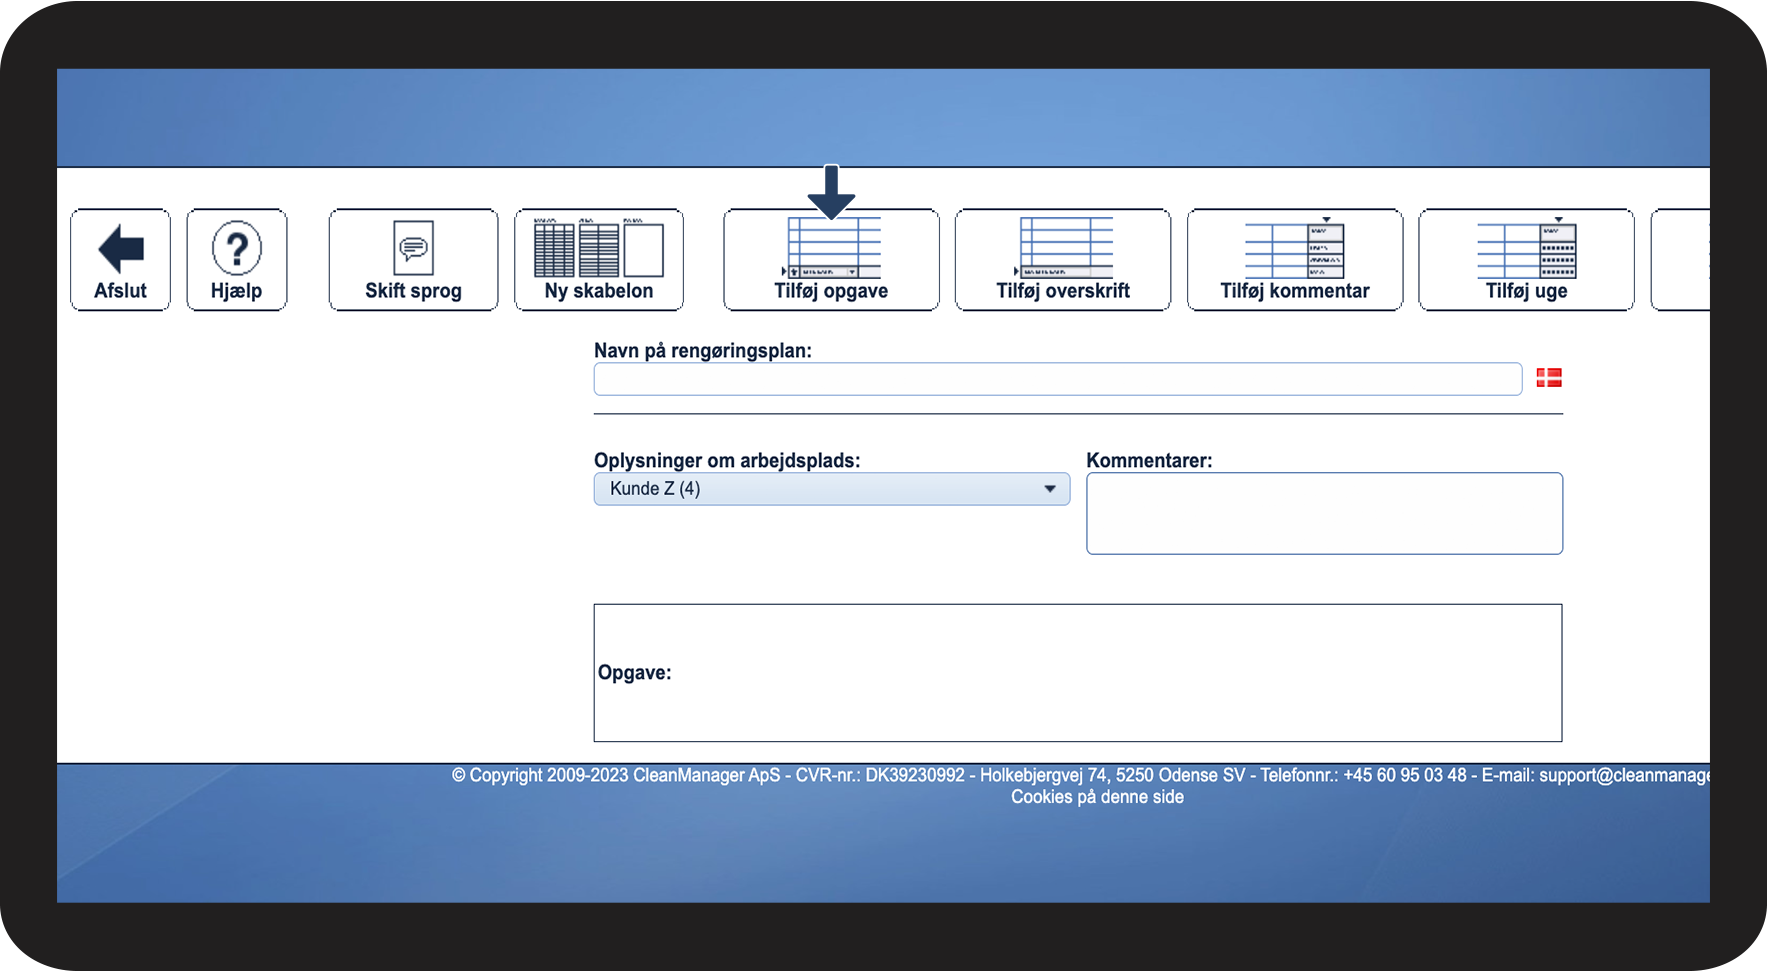Screen dimensions: 1767x971
Task: Click the support e-mail address in footer
Action: (x=1624, y=775)
